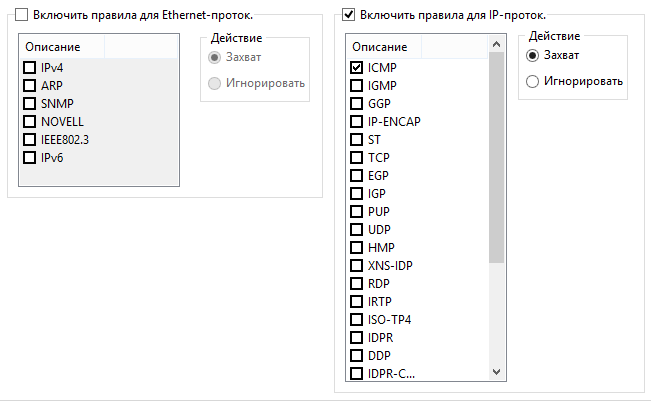Check the XNS-IDP protocol checkbox
This screenshot has height=401, width=651.
click(x=356, y=265)
